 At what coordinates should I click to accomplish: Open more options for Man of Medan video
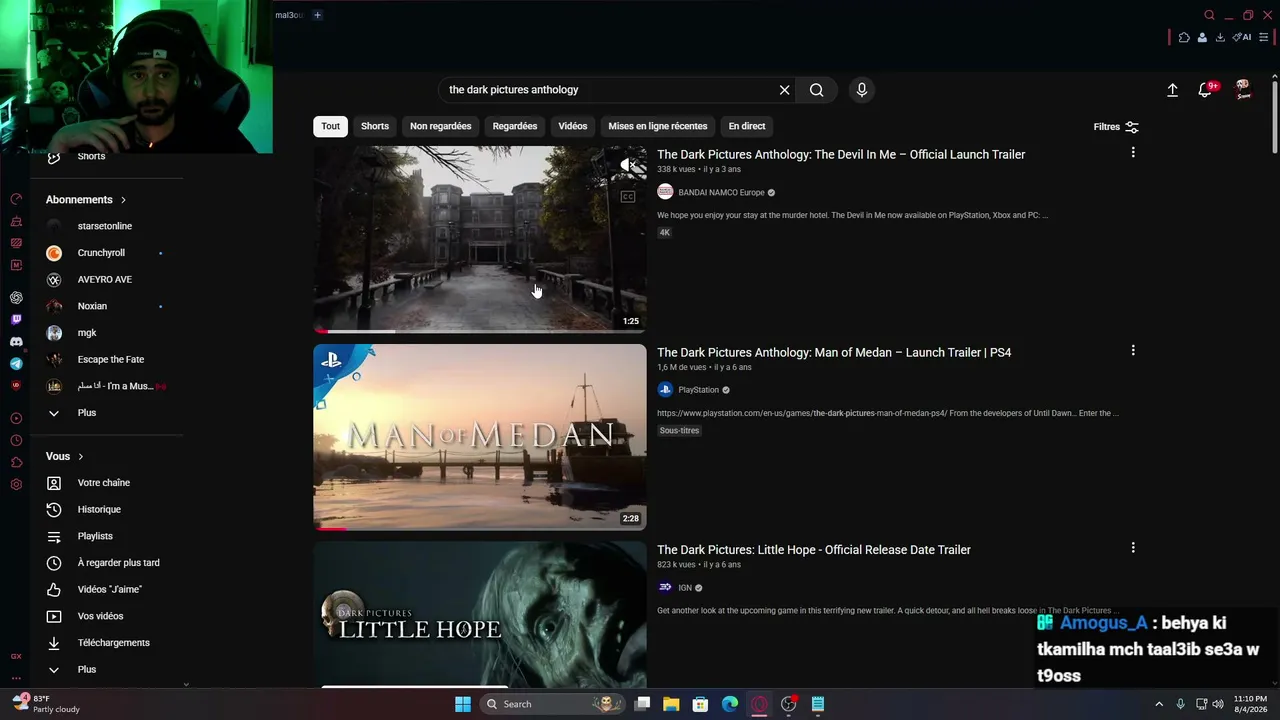click(x=1133, y=350)
